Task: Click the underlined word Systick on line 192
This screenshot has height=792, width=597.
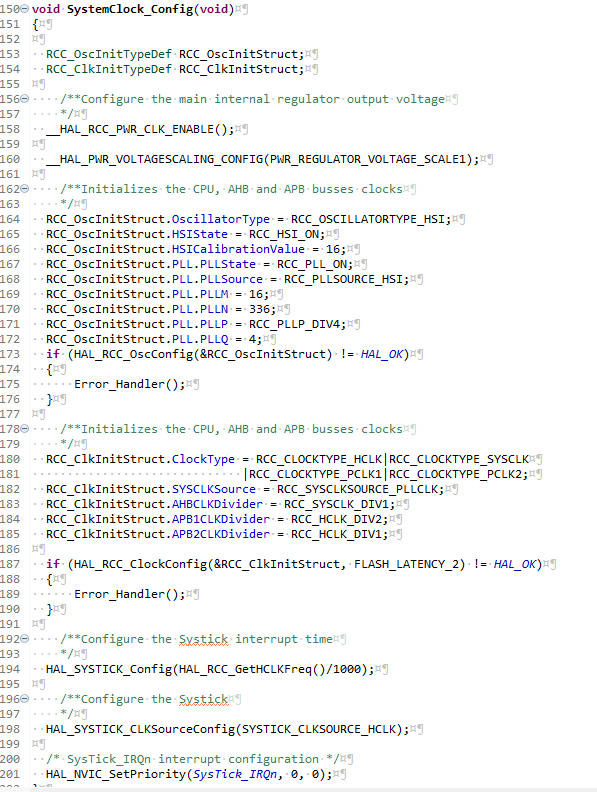Action: click(204, 639)
